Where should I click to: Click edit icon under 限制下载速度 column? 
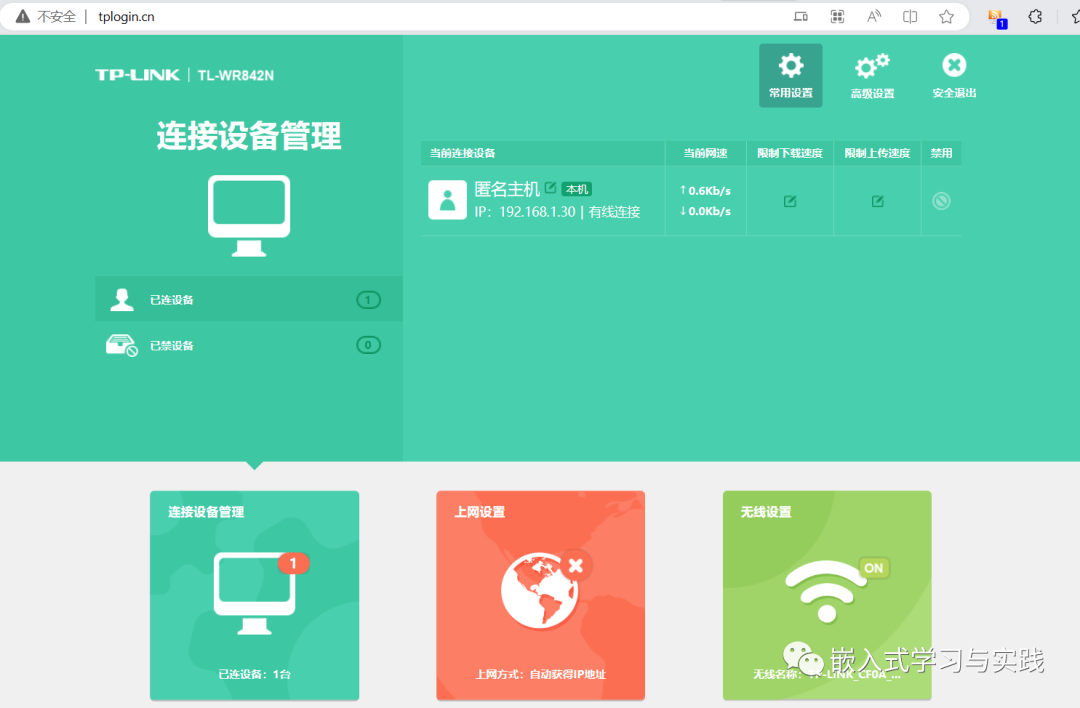click(789, 200)
